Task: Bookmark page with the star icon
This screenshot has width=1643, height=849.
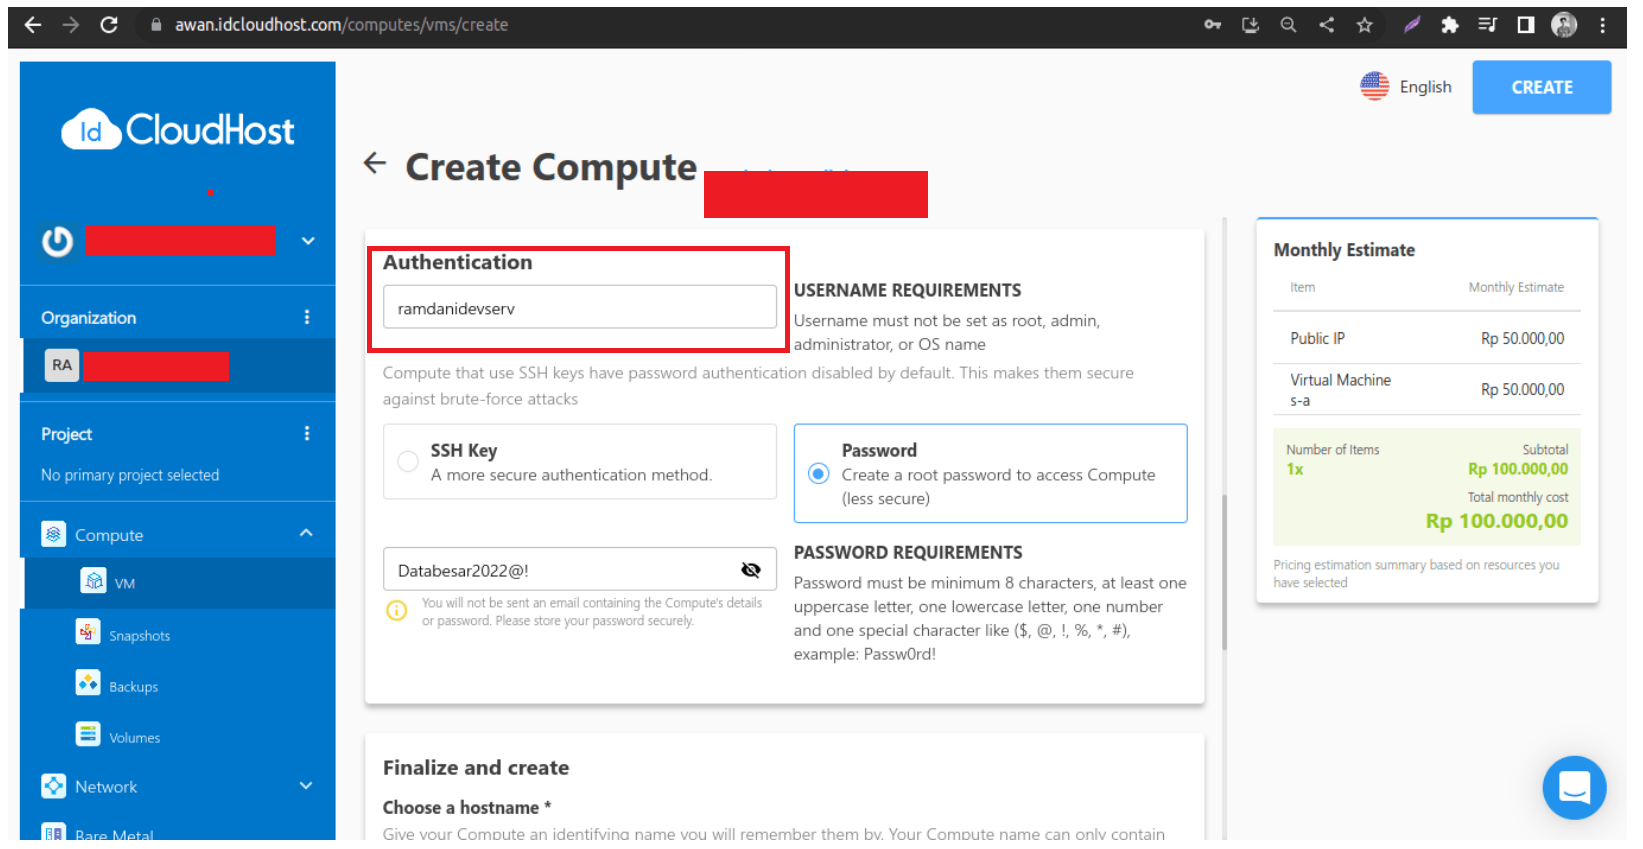Action: pos(1364,25)
